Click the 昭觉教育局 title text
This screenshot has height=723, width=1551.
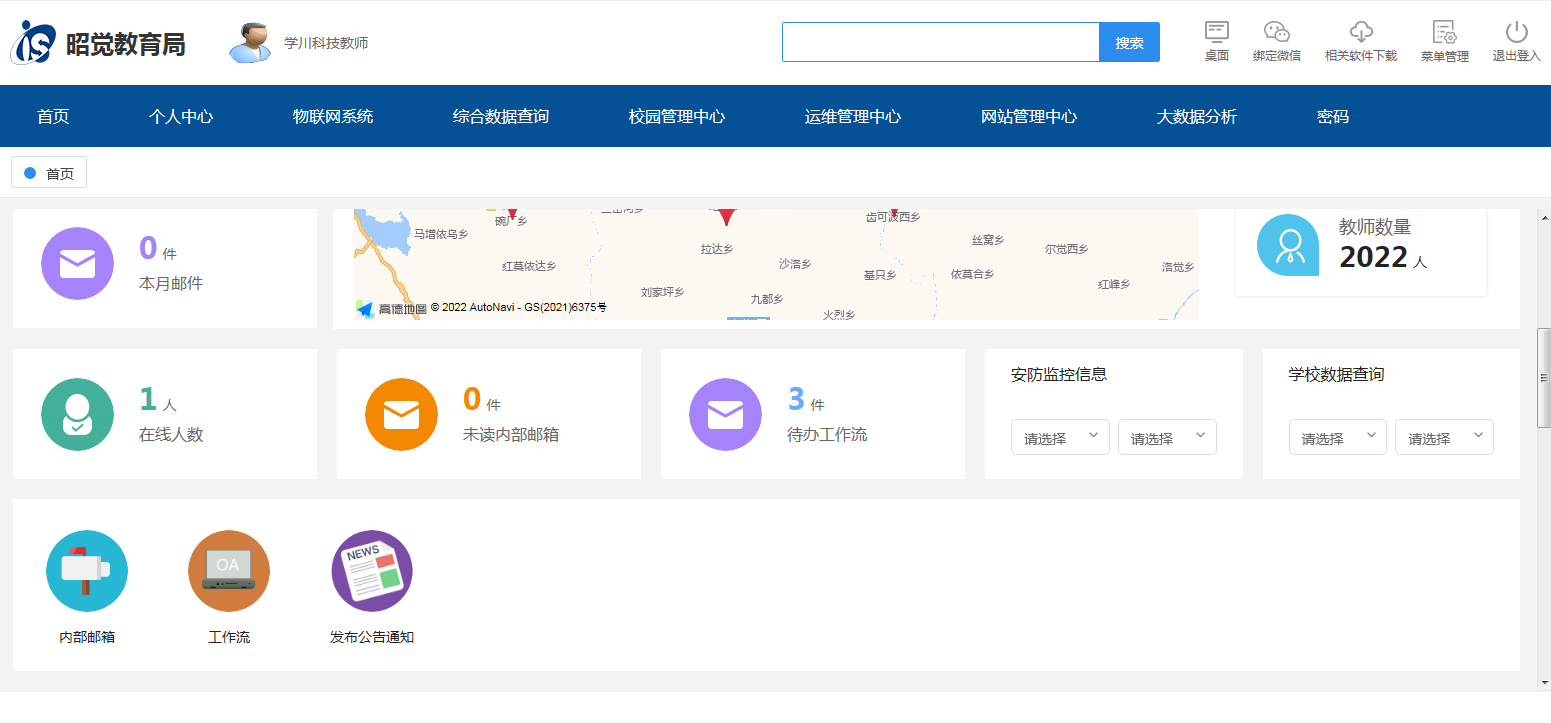click(126, 44)
